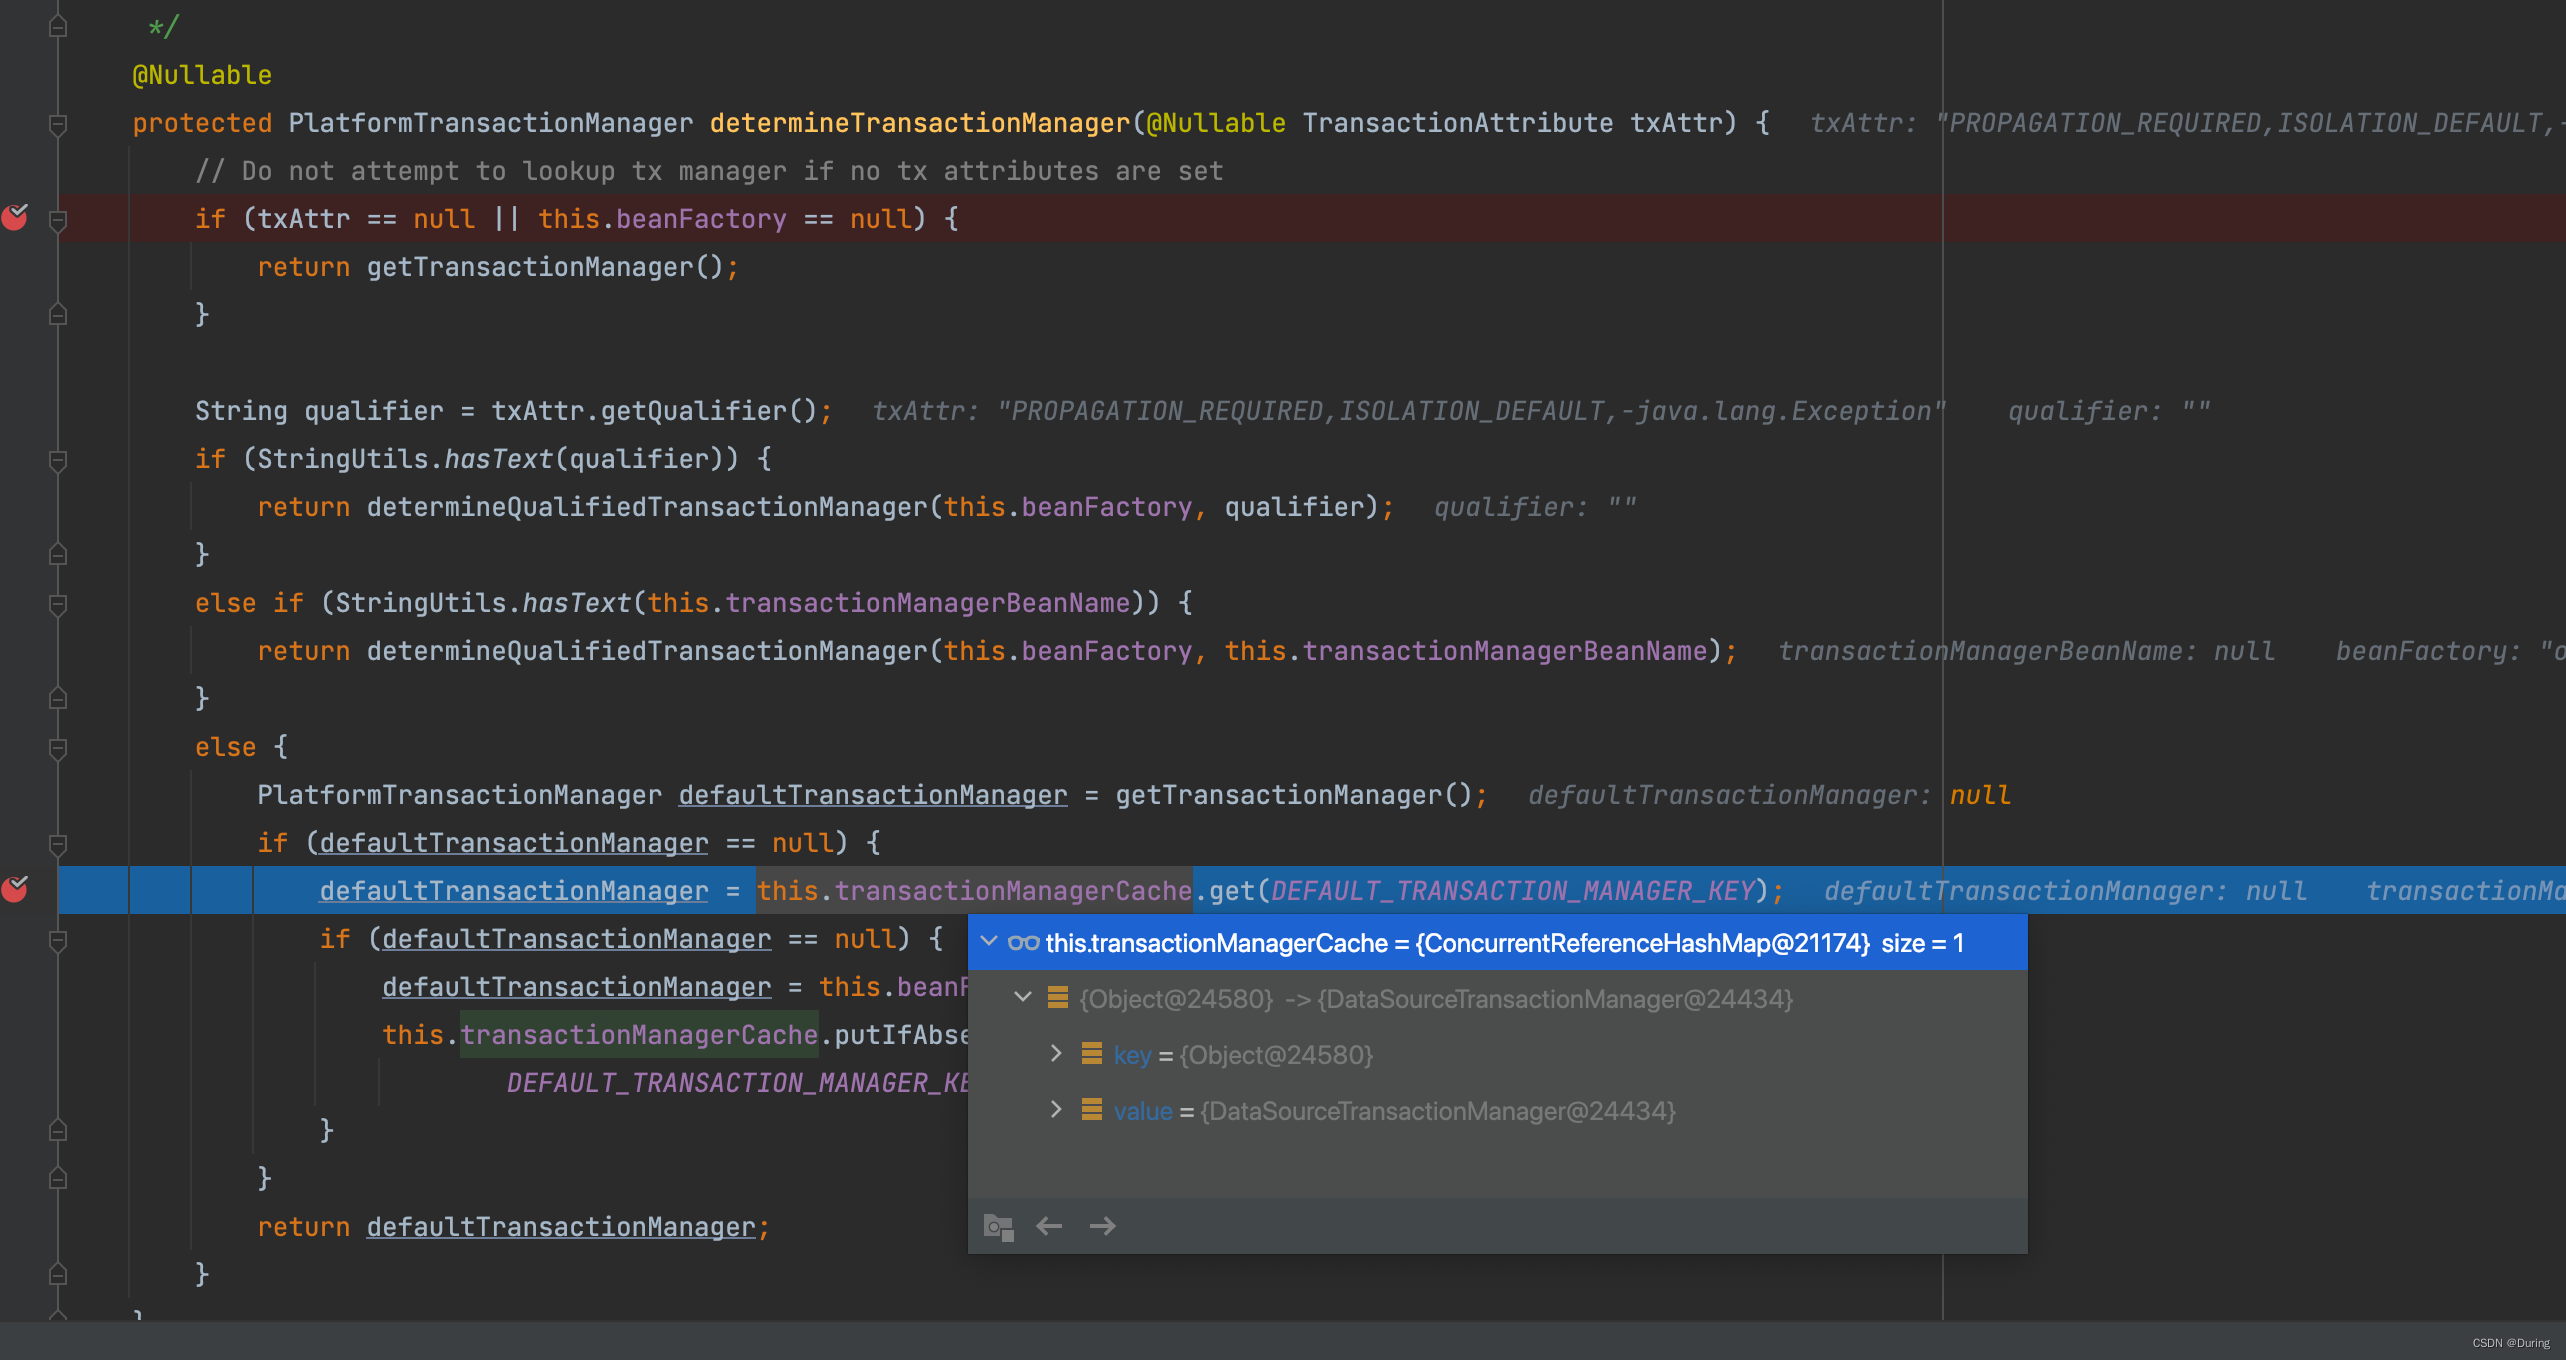This screenshot has height=1360, width=2566.
Task: Fold the outer if (defaultTransactionManager == null) block
Action: pos(58,844)
